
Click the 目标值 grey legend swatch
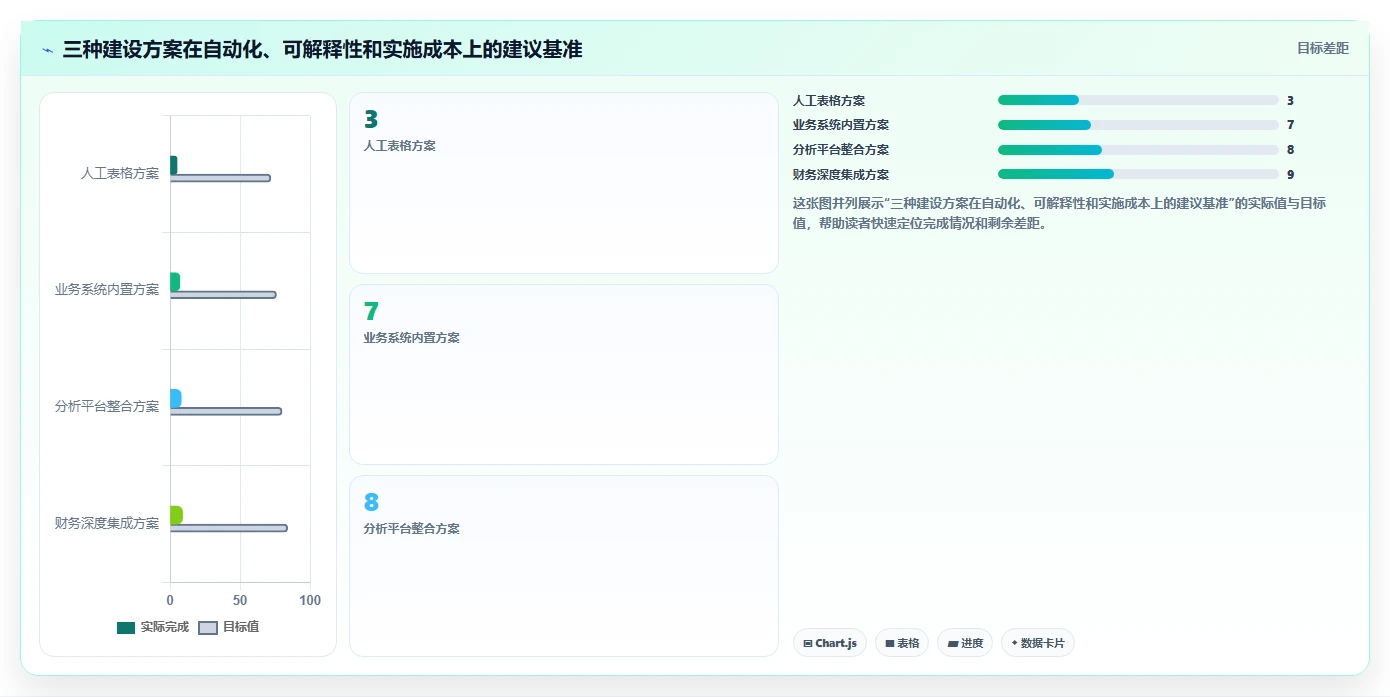208,628
